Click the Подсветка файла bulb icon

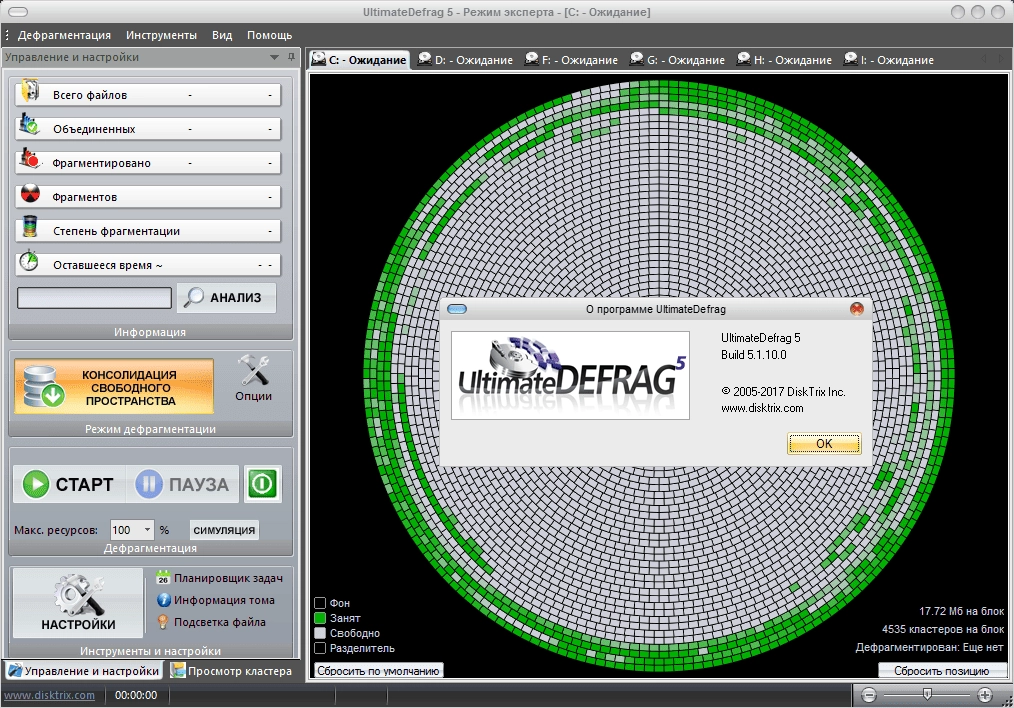pos(163,622)
